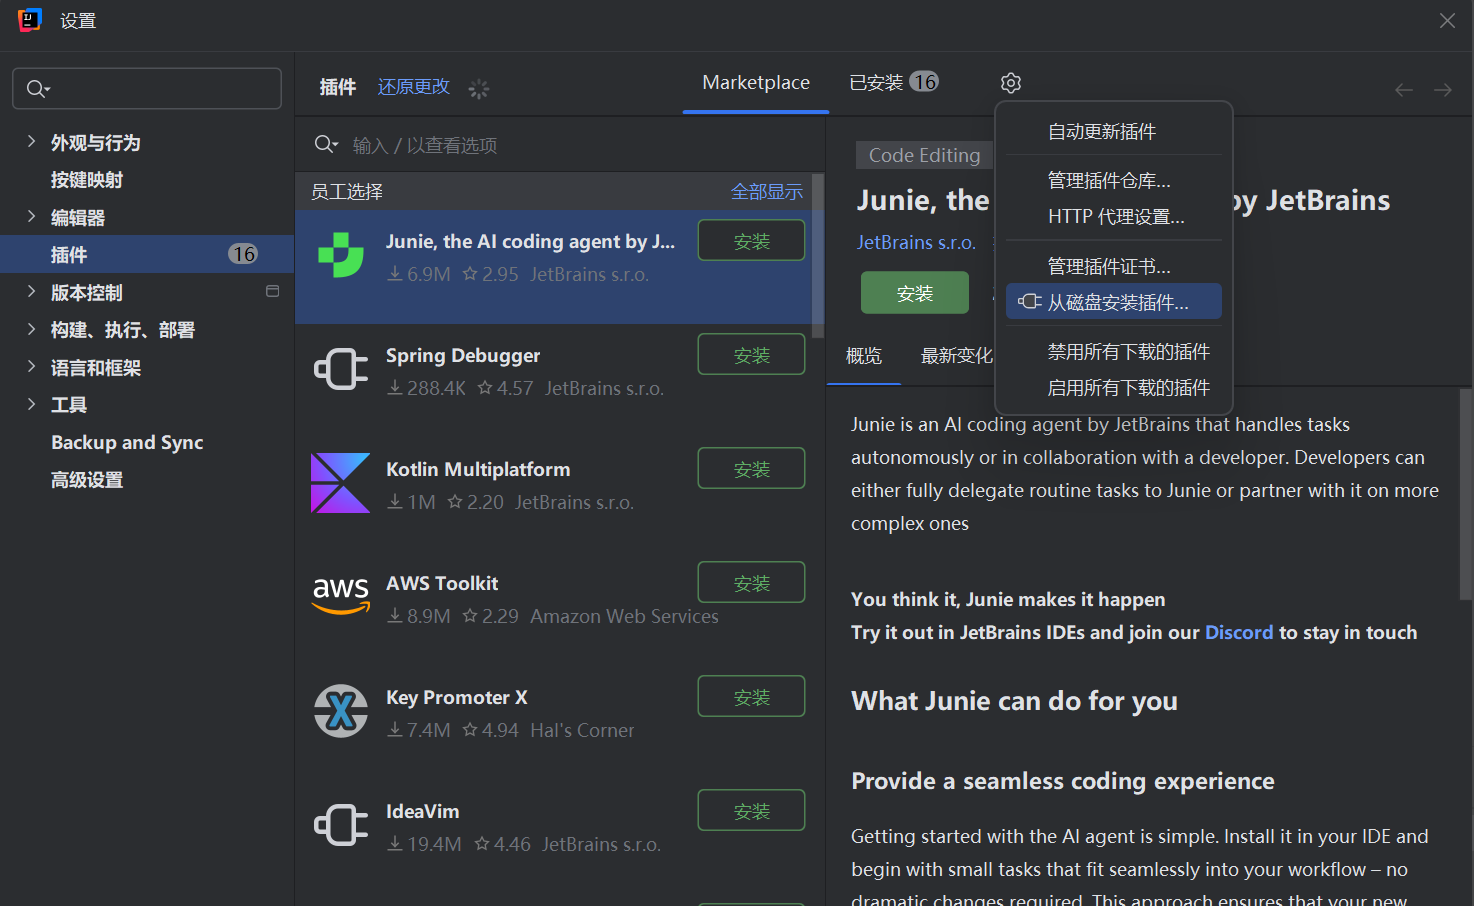Expand the 外观与行为 settings node
Viewport: 1474px width, 906px height.
[x=31, y=141]
